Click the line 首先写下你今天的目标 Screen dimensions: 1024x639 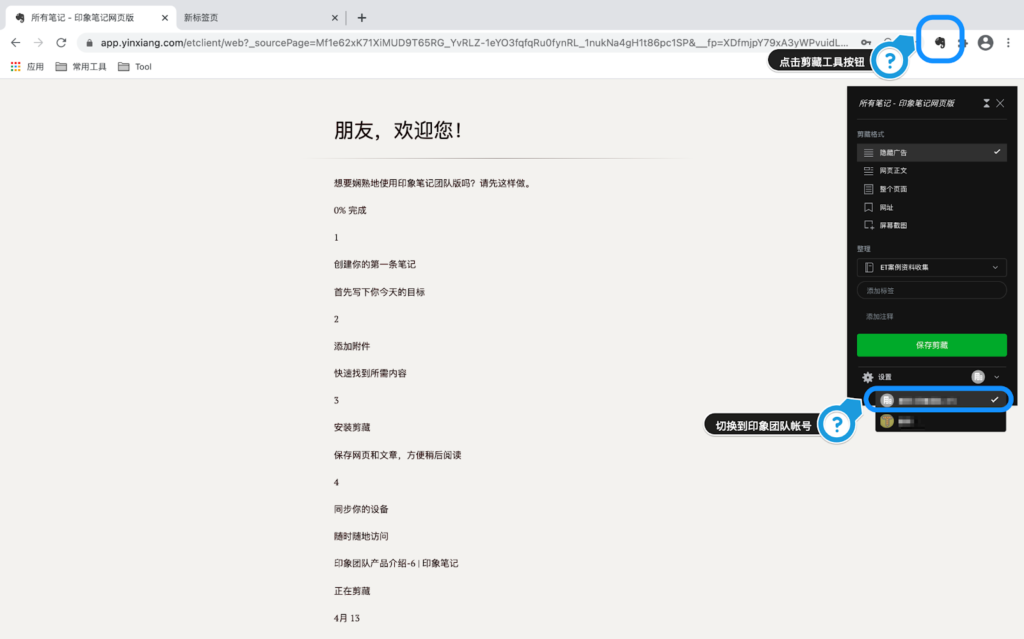pos(379,292)
